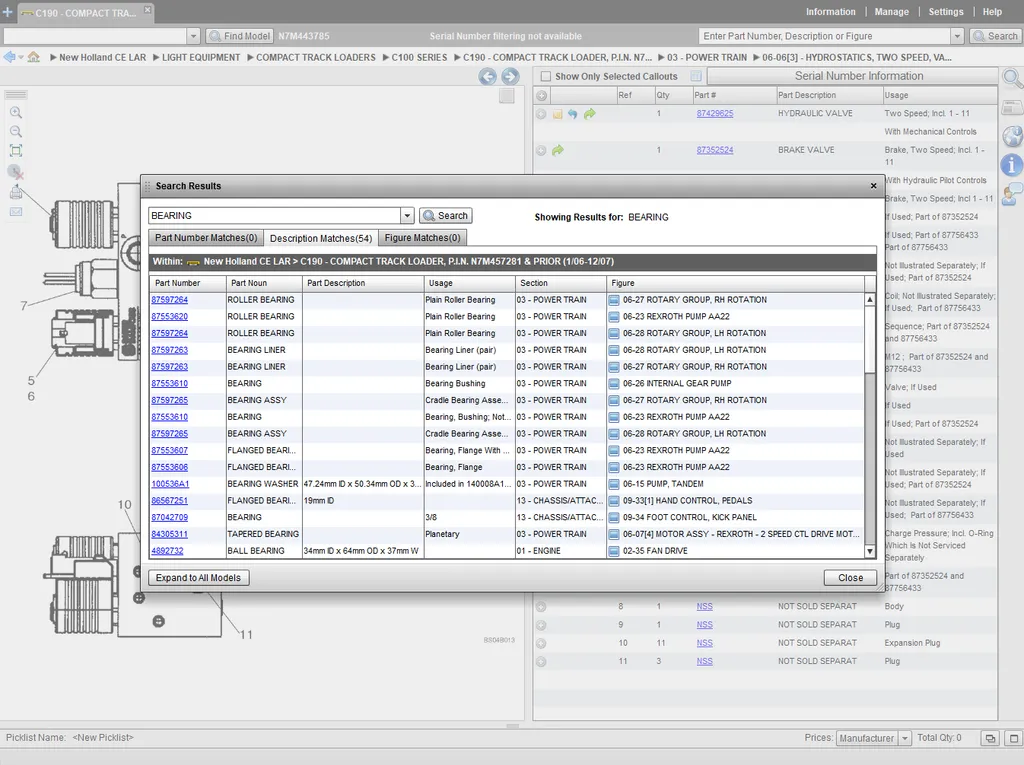Go to the home page icon in breadcrumb
This screenshot has height=765, width=1024.
[x=34, y=57]
